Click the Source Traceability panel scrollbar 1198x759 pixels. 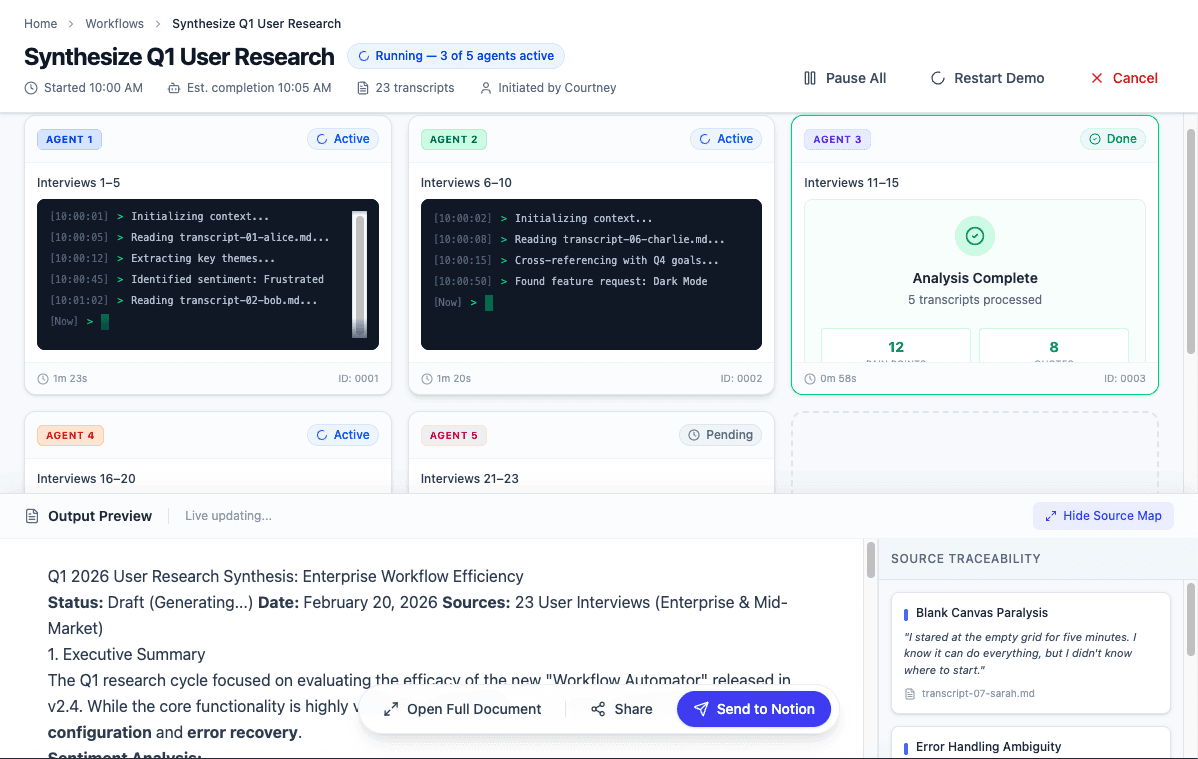[x=1190, y=619]
